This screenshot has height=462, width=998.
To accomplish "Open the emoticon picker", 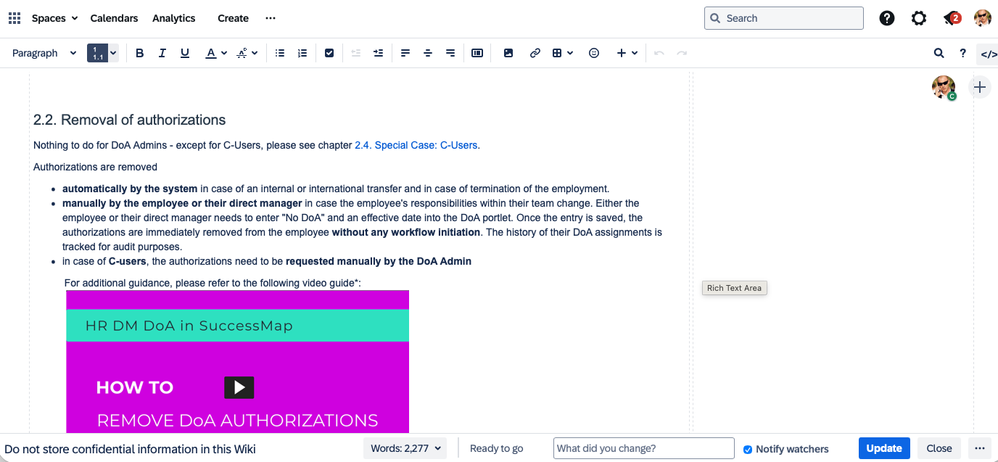I will pos(594,53).
